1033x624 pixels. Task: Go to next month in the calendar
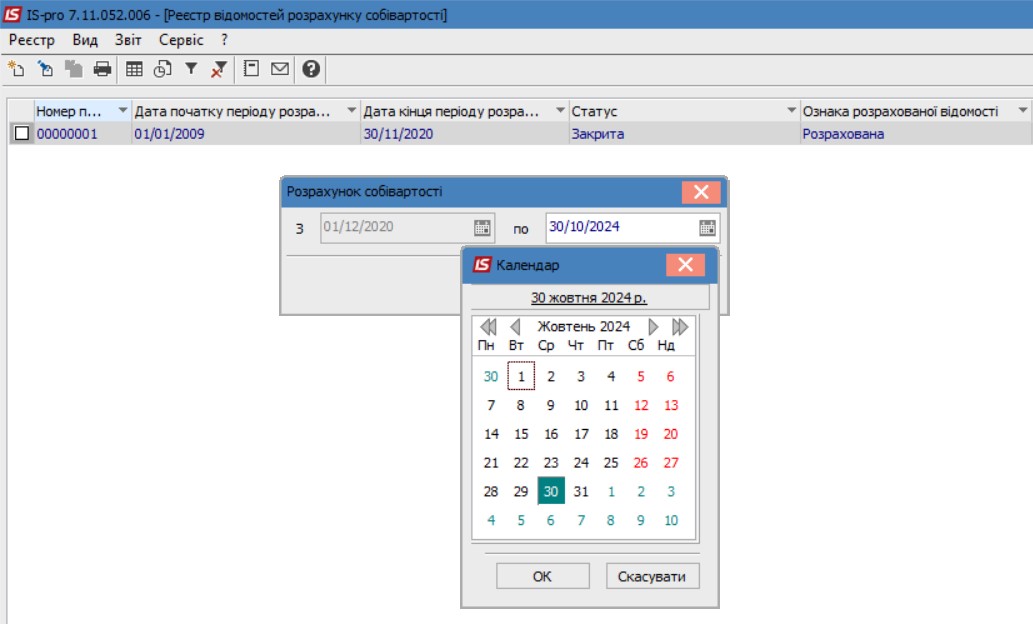pos(653,327)
